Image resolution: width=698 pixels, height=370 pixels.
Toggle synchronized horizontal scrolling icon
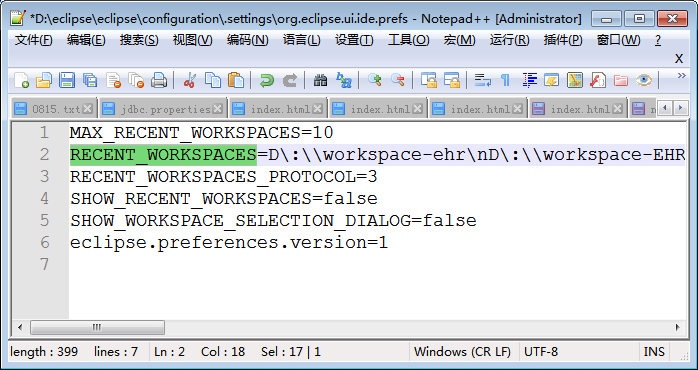pos(452,81)
